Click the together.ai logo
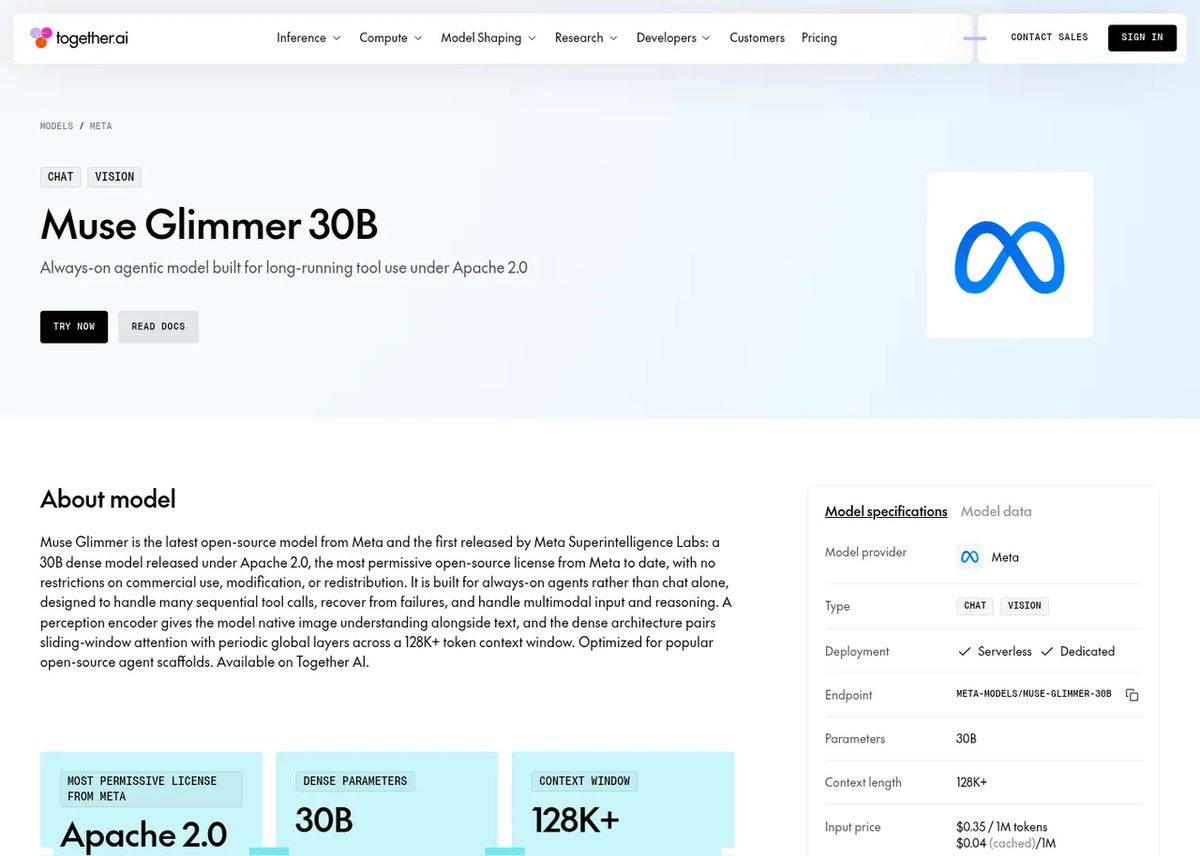 point(79,38)
